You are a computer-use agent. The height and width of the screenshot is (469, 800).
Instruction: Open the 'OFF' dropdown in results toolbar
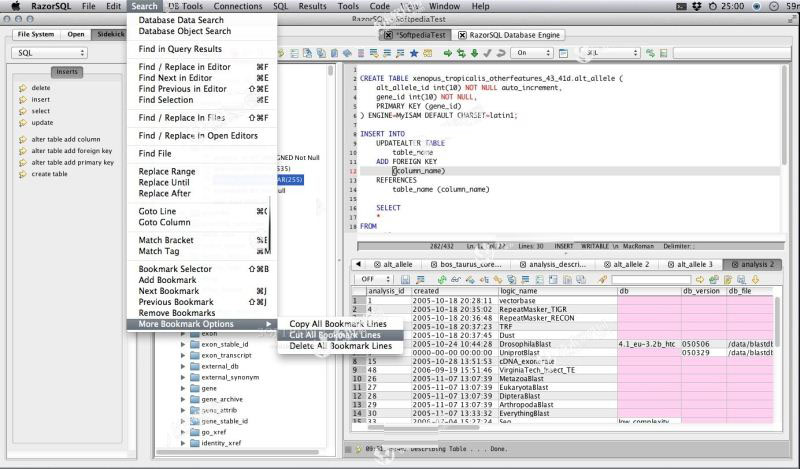coord(374,280)
